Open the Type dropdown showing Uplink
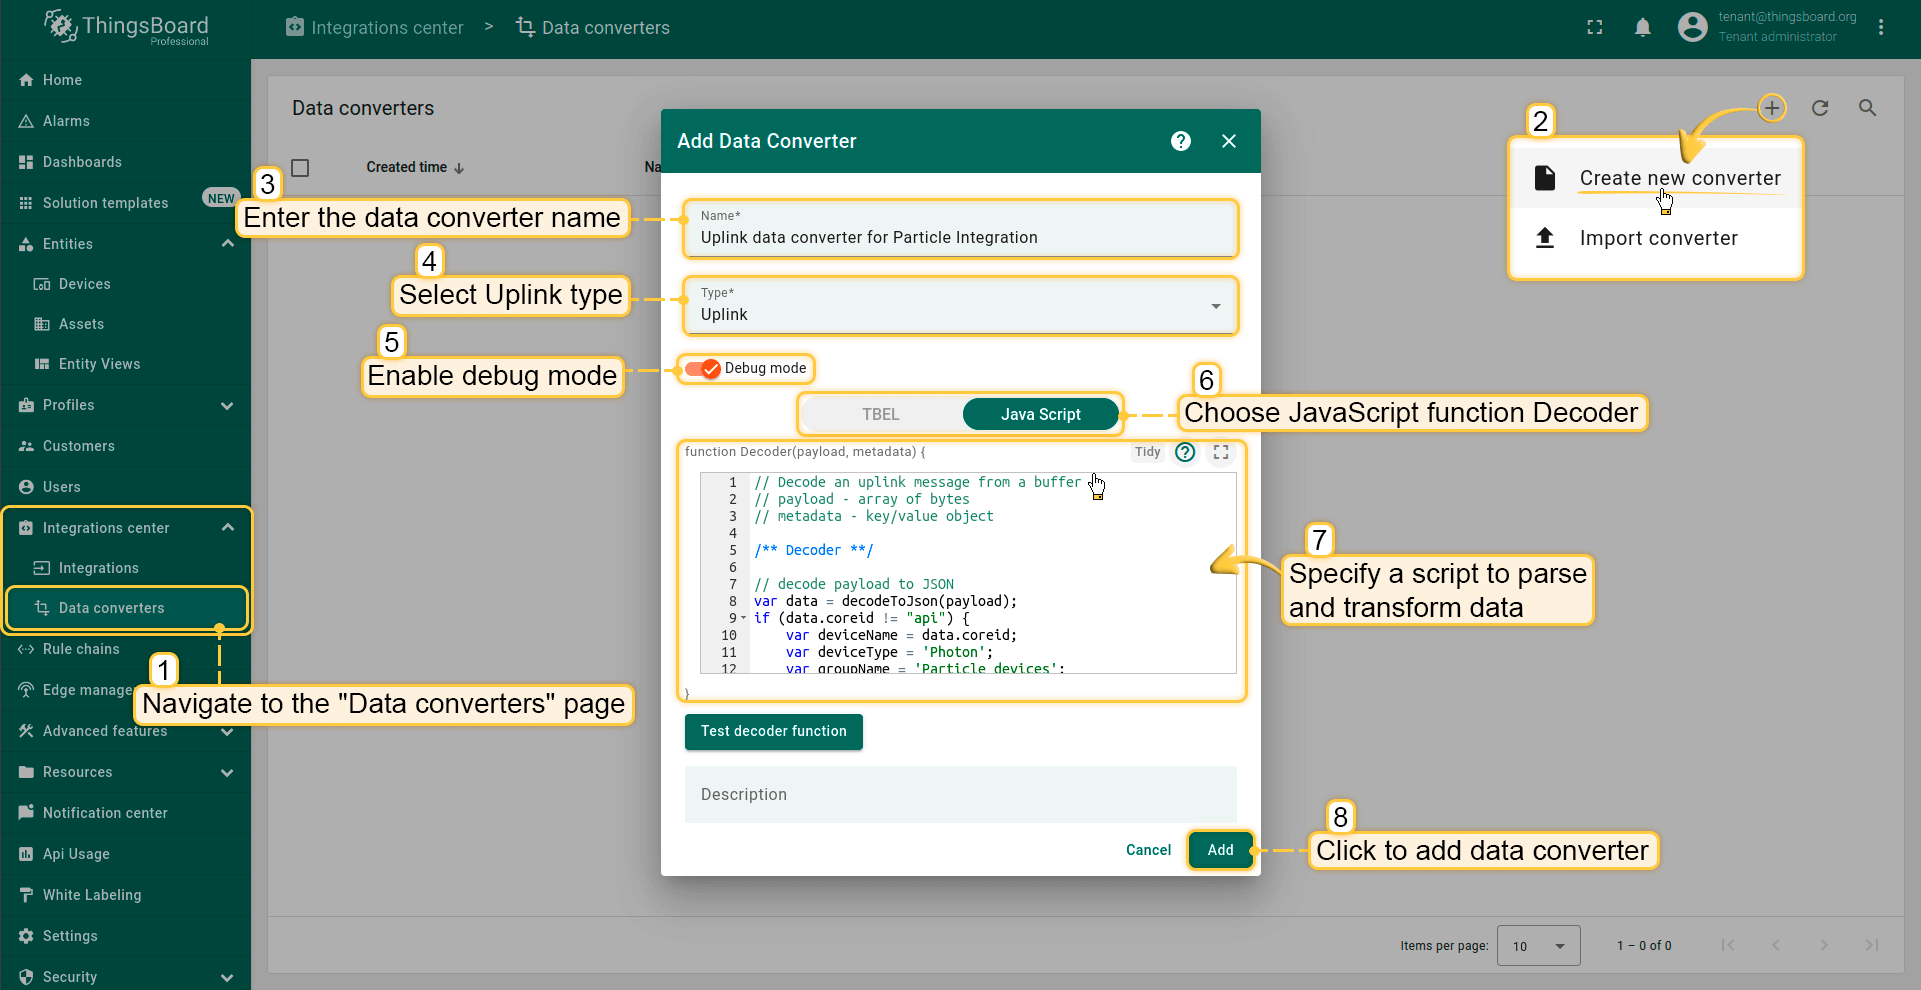1921x990 pixels. (960, 306)
